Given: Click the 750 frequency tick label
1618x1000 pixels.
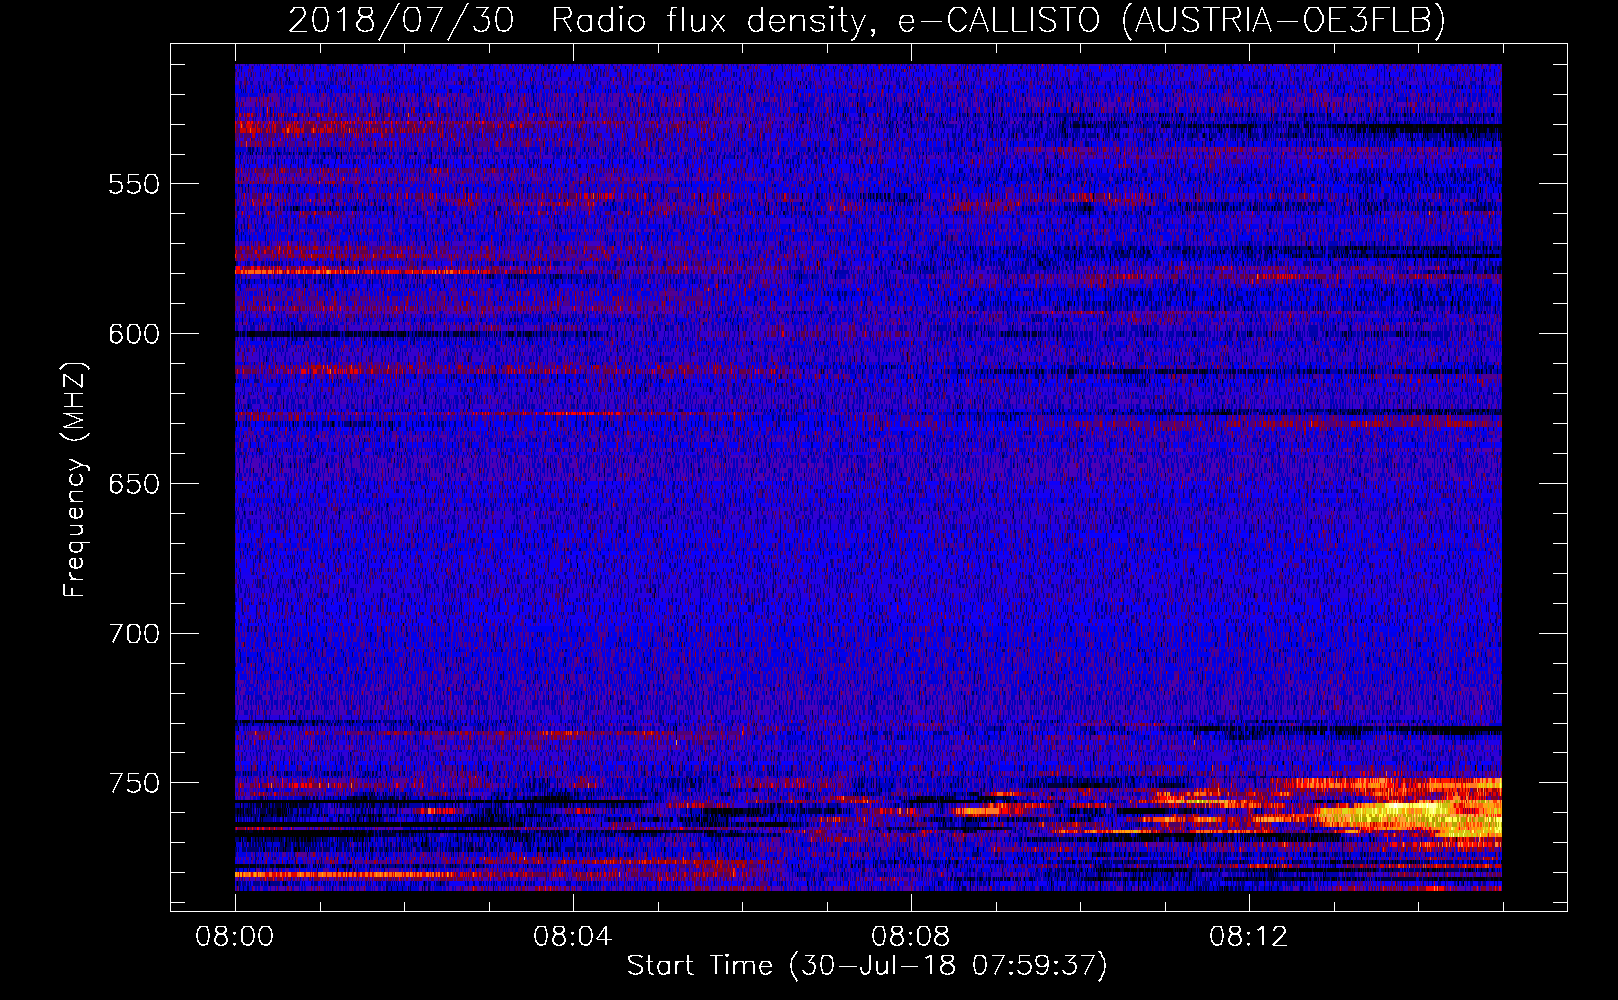Looking at the screenshot, I should (134, 783).
